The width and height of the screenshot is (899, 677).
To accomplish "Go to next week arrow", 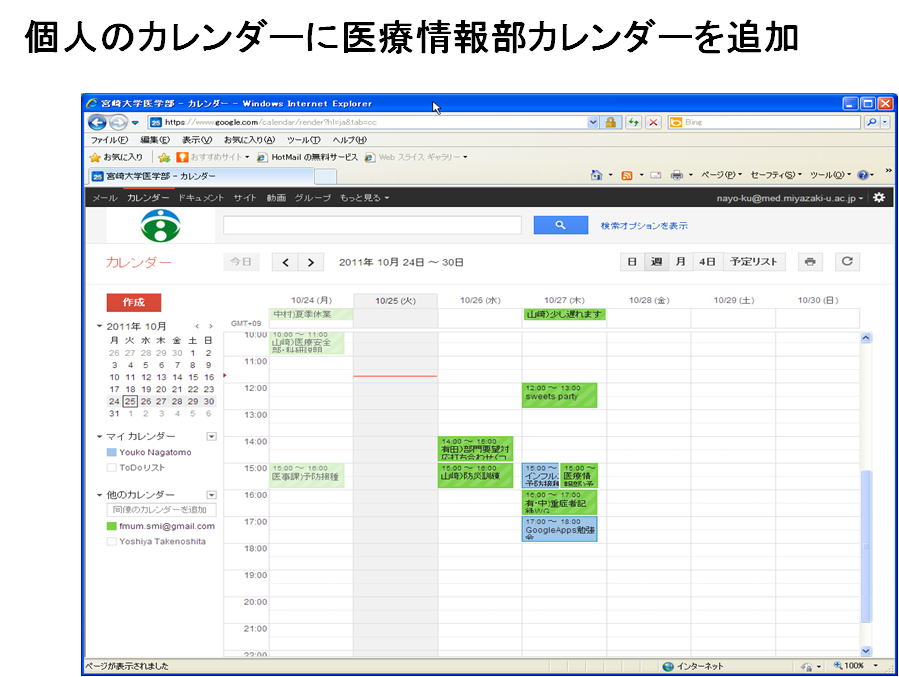I will 311,262.
